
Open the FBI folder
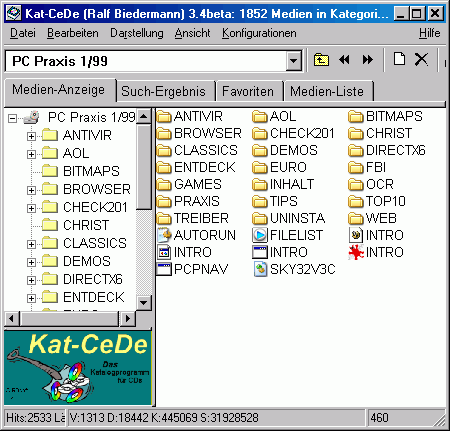tap(367, 167)
